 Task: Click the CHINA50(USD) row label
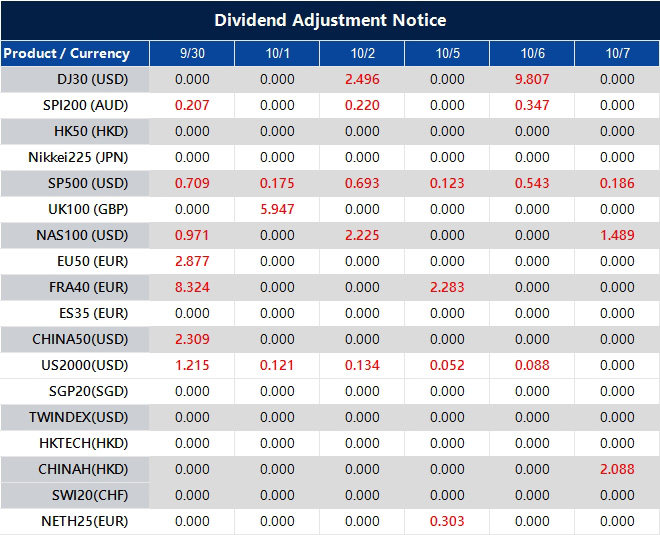pyautogui.click(x=80, y=339)
